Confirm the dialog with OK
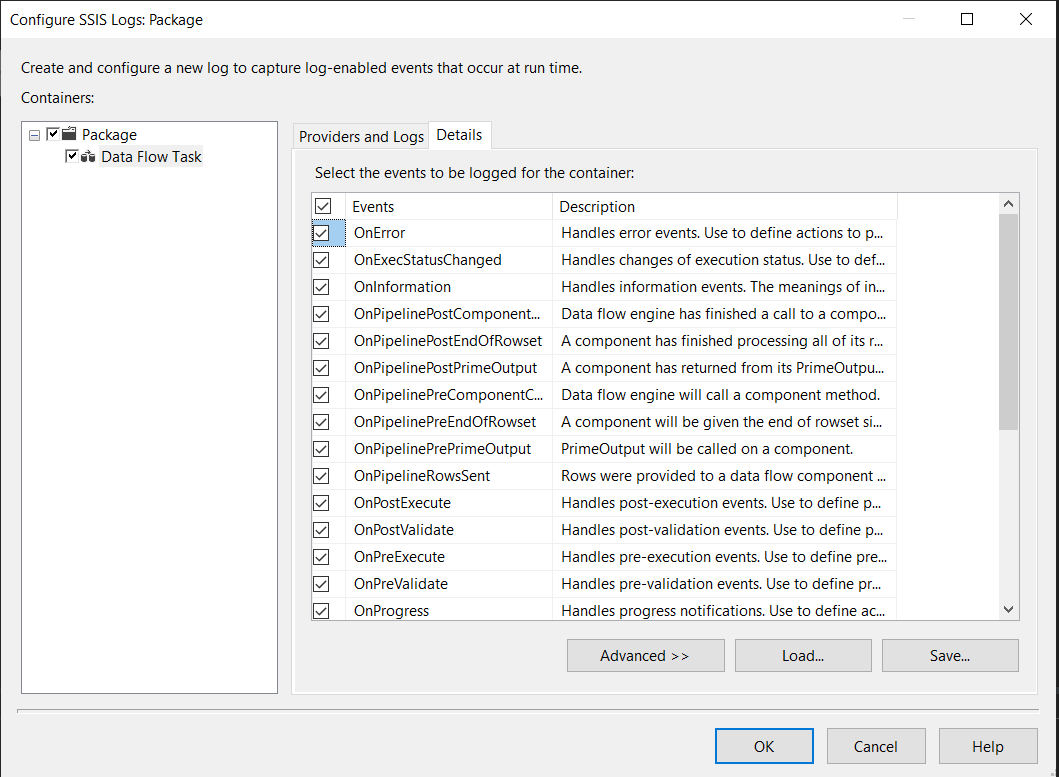1059x777 pixels. tap(764, 746)
